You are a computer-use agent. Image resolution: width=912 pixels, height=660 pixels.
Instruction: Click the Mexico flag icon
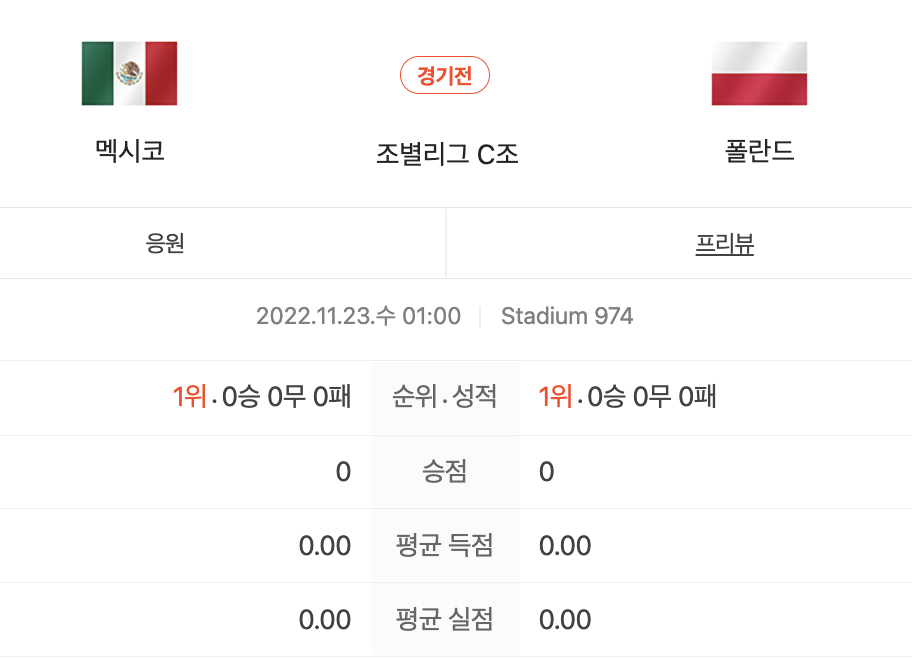pos(129,73)
